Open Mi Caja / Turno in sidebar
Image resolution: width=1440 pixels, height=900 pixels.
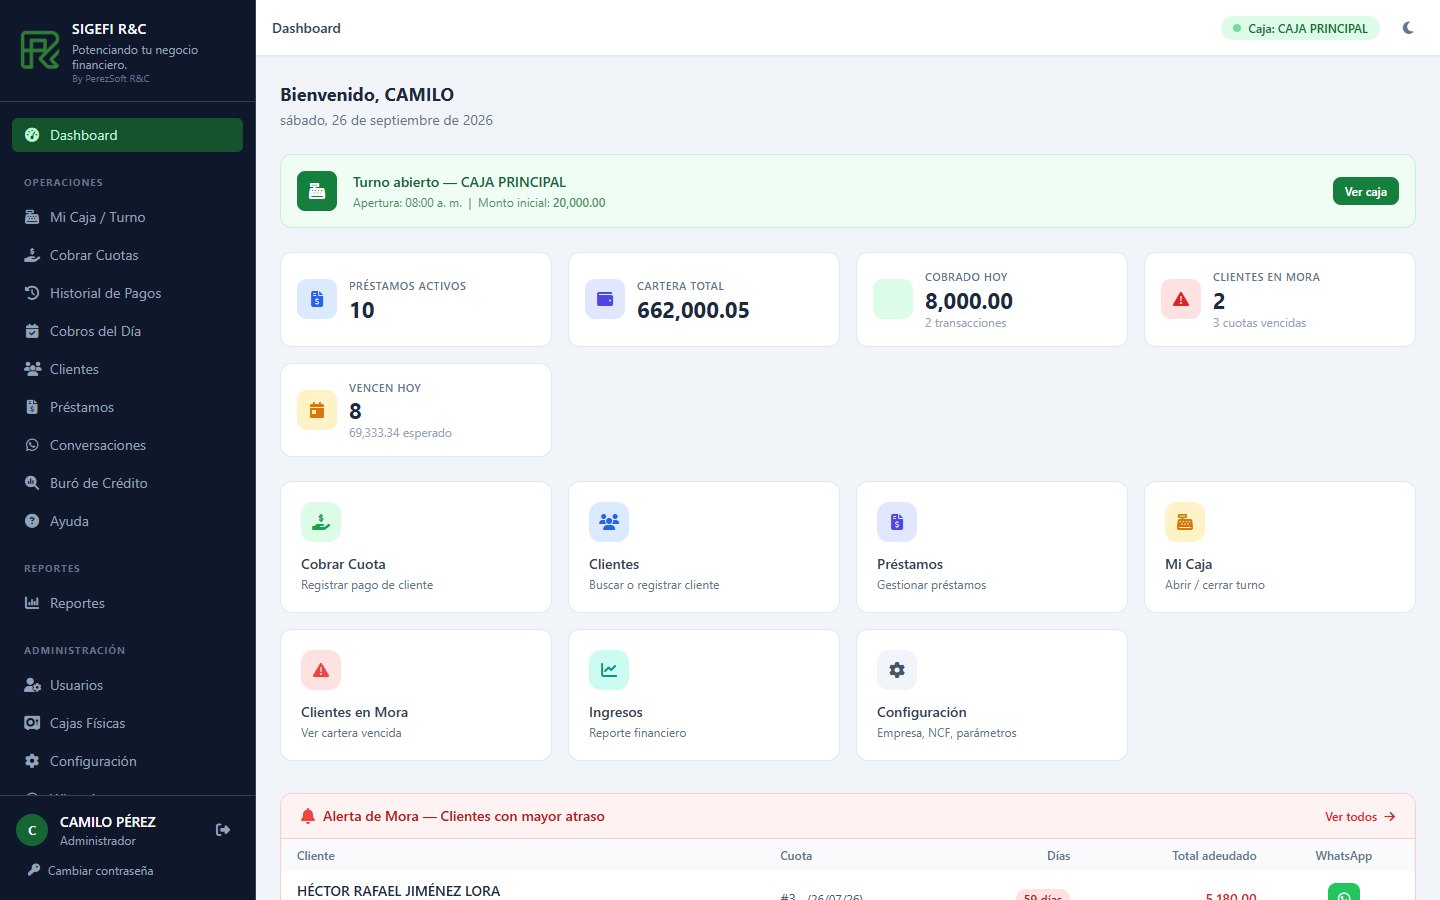(x=127, y=217)
